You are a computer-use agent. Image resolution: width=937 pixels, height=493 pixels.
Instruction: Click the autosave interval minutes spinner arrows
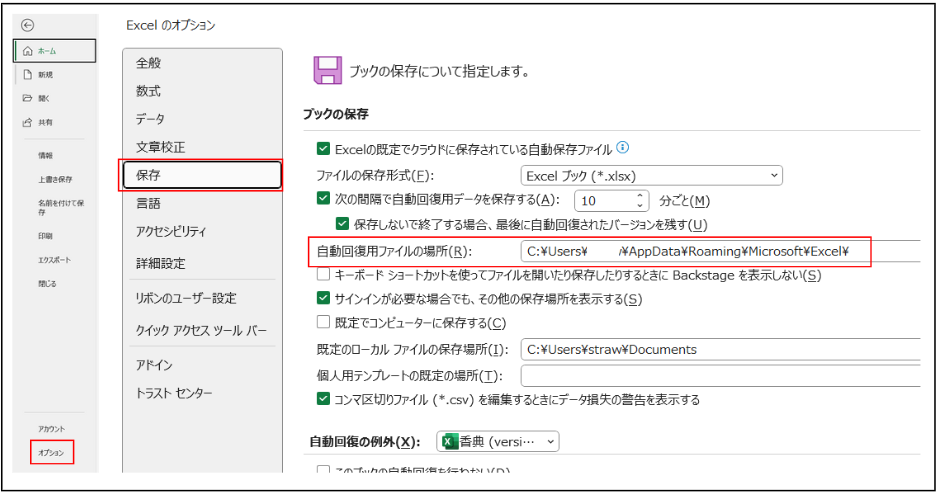point(641,200)
